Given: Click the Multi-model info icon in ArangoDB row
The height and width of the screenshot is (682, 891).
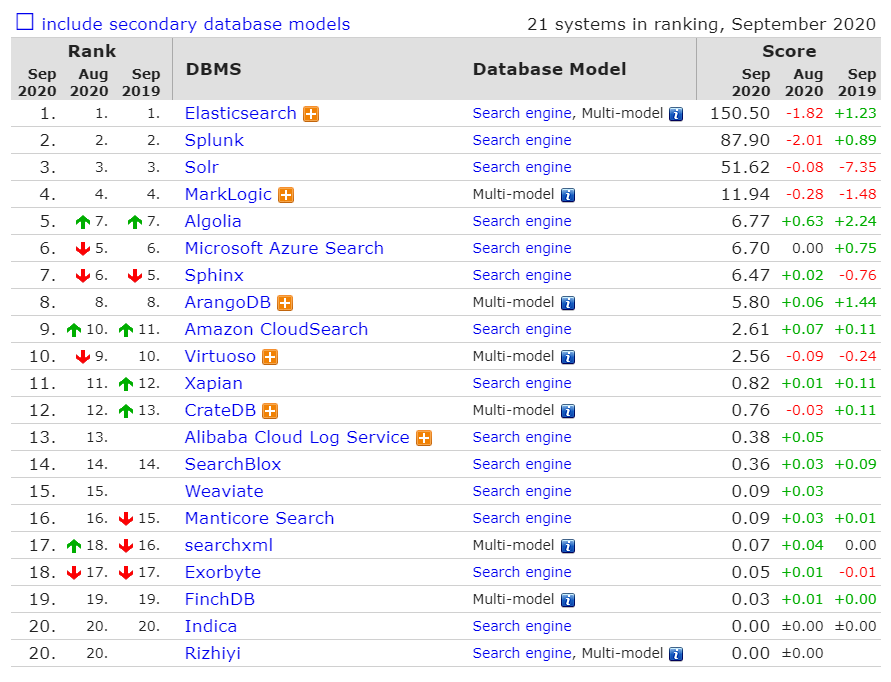Looking at the screenshot, I should pyautogui.click(x=568, y=303).
